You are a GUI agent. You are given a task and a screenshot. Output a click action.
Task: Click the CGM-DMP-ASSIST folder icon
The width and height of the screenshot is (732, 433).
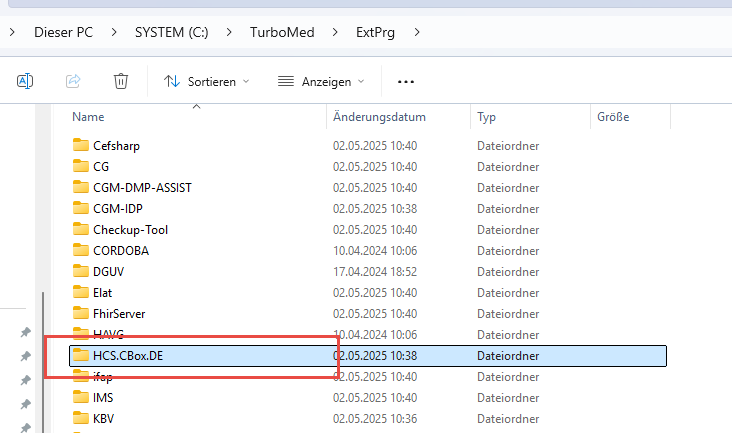(x=81, y=188)
